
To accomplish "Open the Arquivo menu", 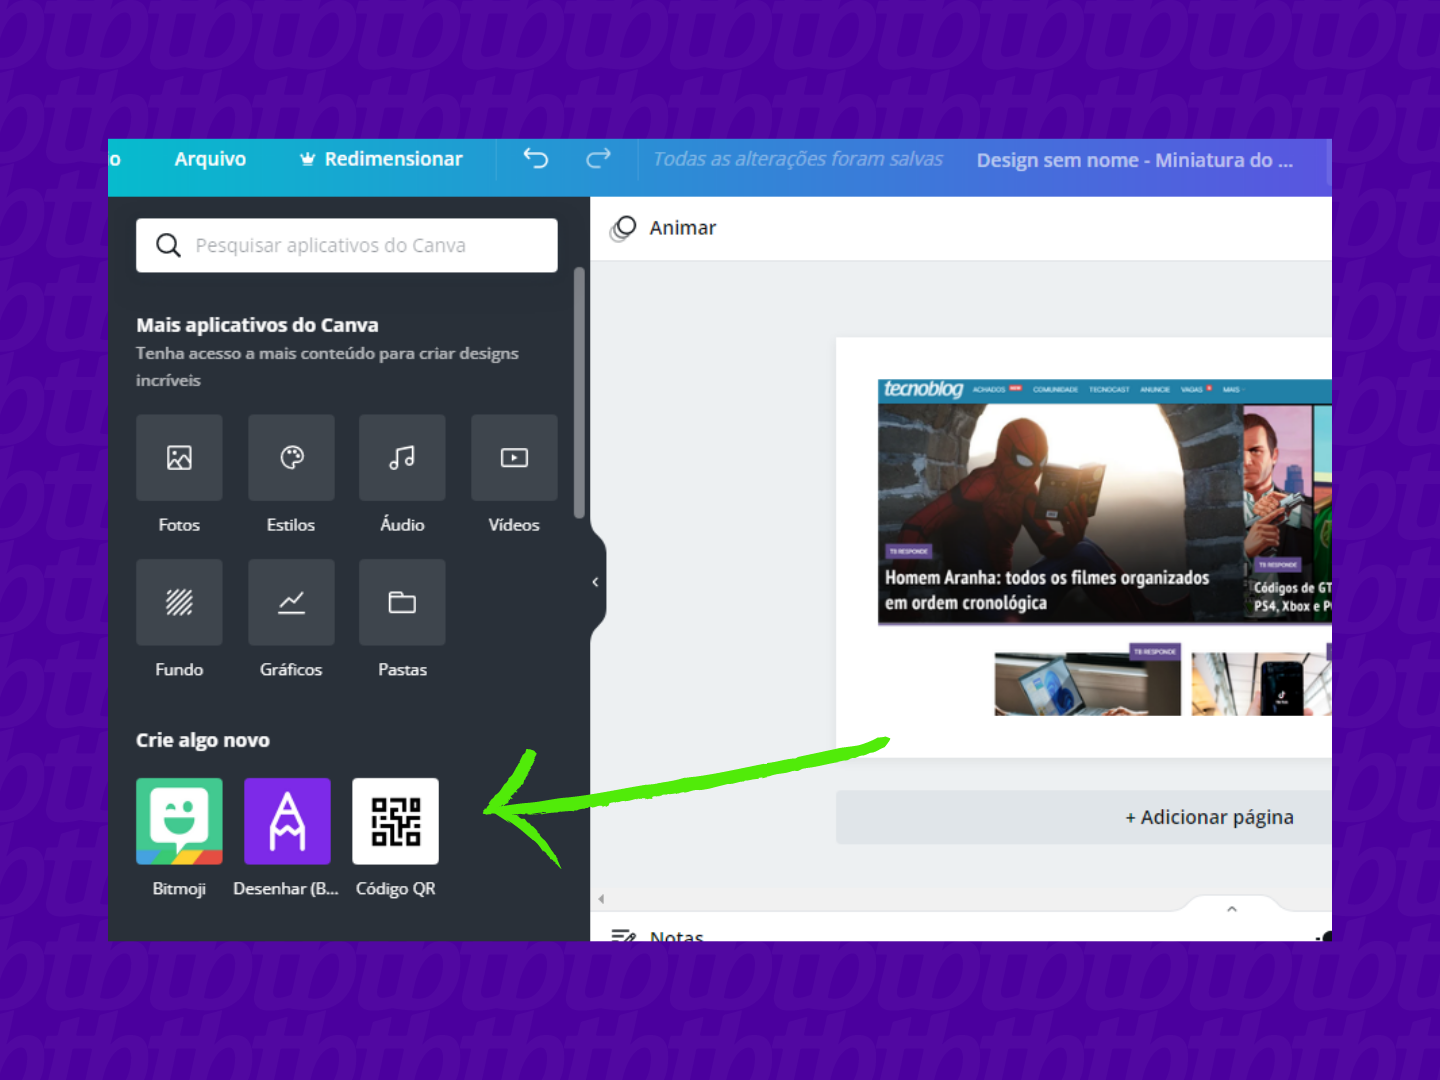I will [x=210, y=159].
